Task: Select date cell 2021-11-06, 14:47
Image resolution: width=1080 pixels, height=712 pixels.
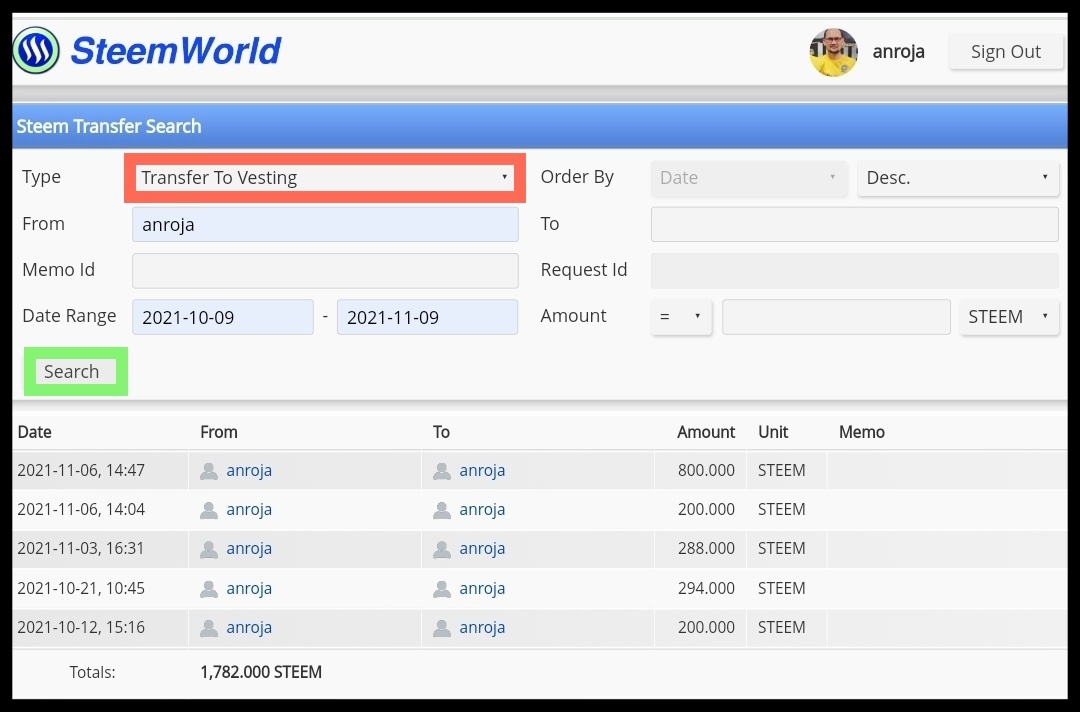Action: (x=81, y=470)
